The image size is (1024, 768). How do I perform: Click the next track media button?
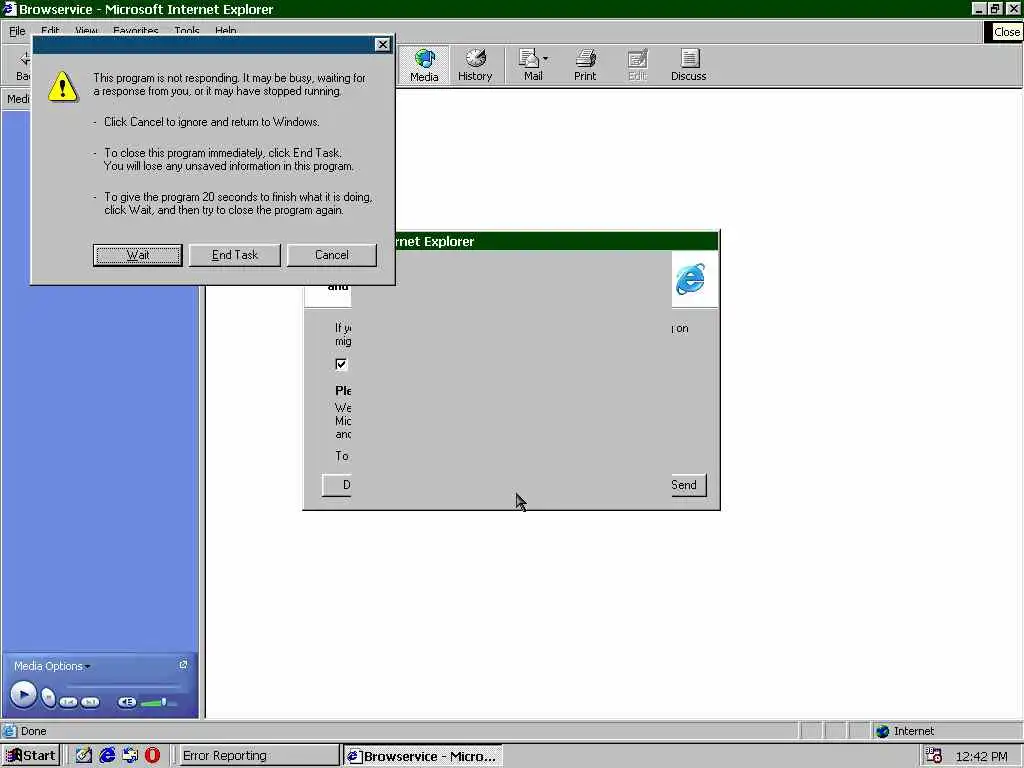tap(90, 702)
